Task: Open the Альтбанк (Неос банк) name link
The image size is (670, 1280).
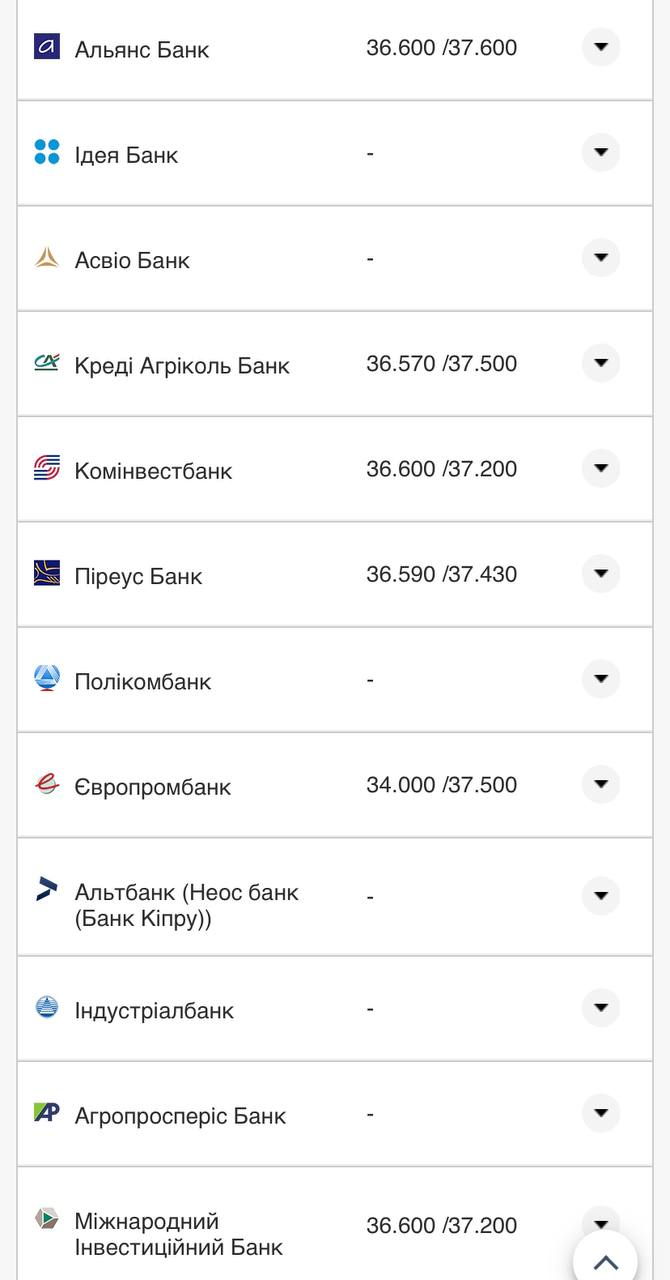Action: 186,905
